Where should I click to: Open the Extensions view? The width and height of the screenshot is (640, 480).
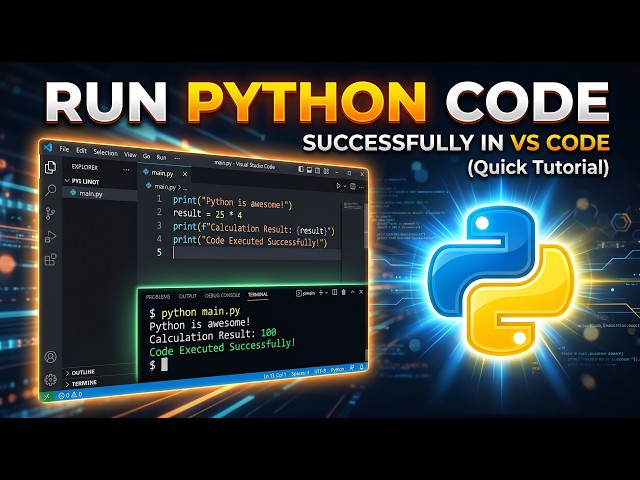(50, 260)
